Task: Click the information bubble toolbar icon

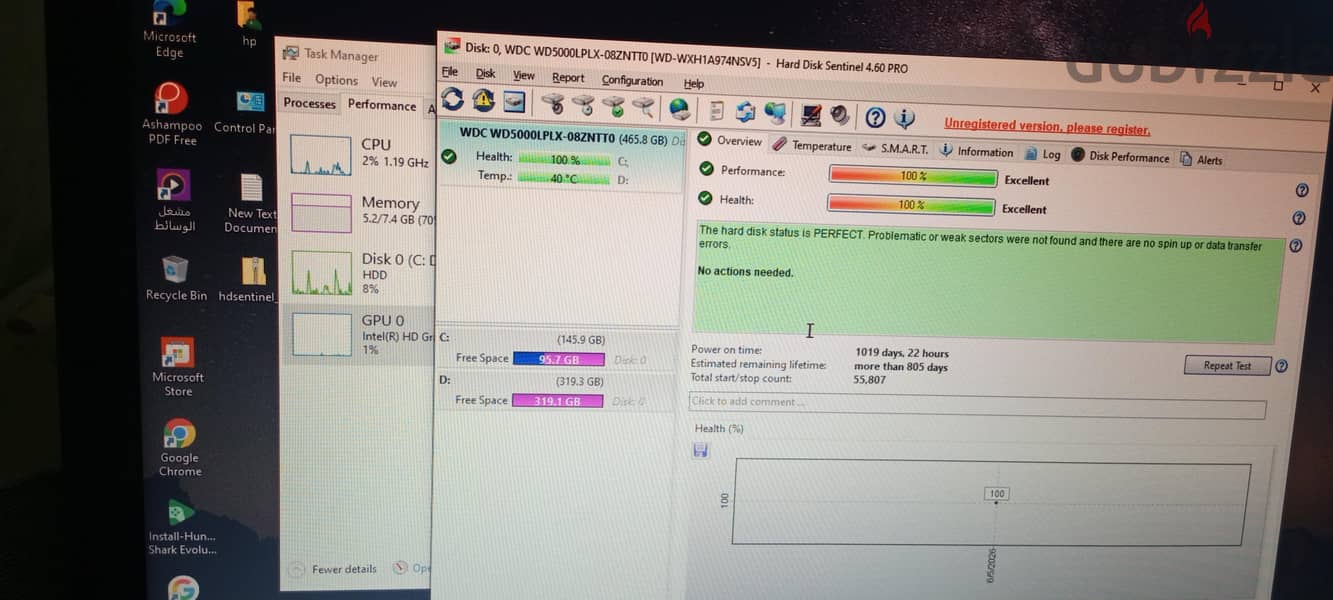Action: tap(905, 118)
